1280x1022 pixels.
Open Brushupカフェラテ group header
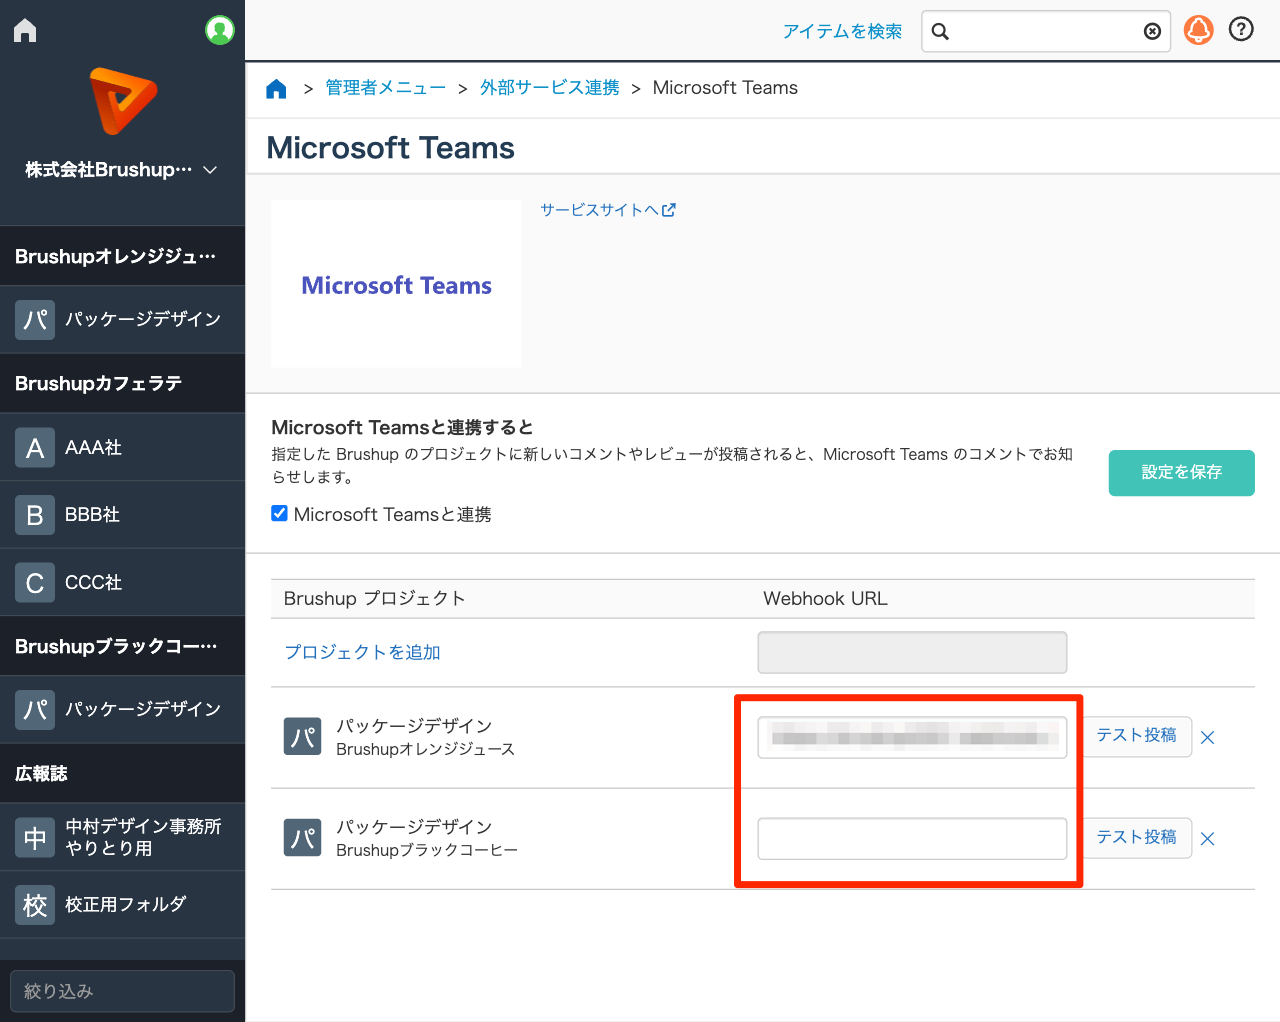122,383
